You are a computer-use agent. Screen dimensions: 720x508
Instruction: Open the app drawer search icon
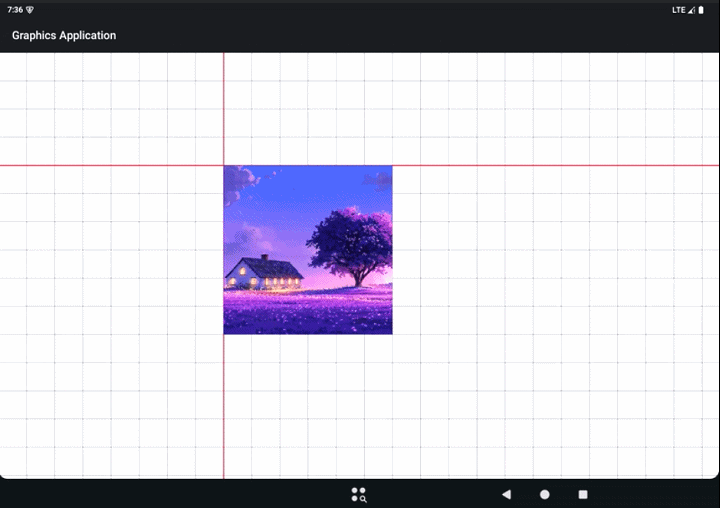pos(359,495)
